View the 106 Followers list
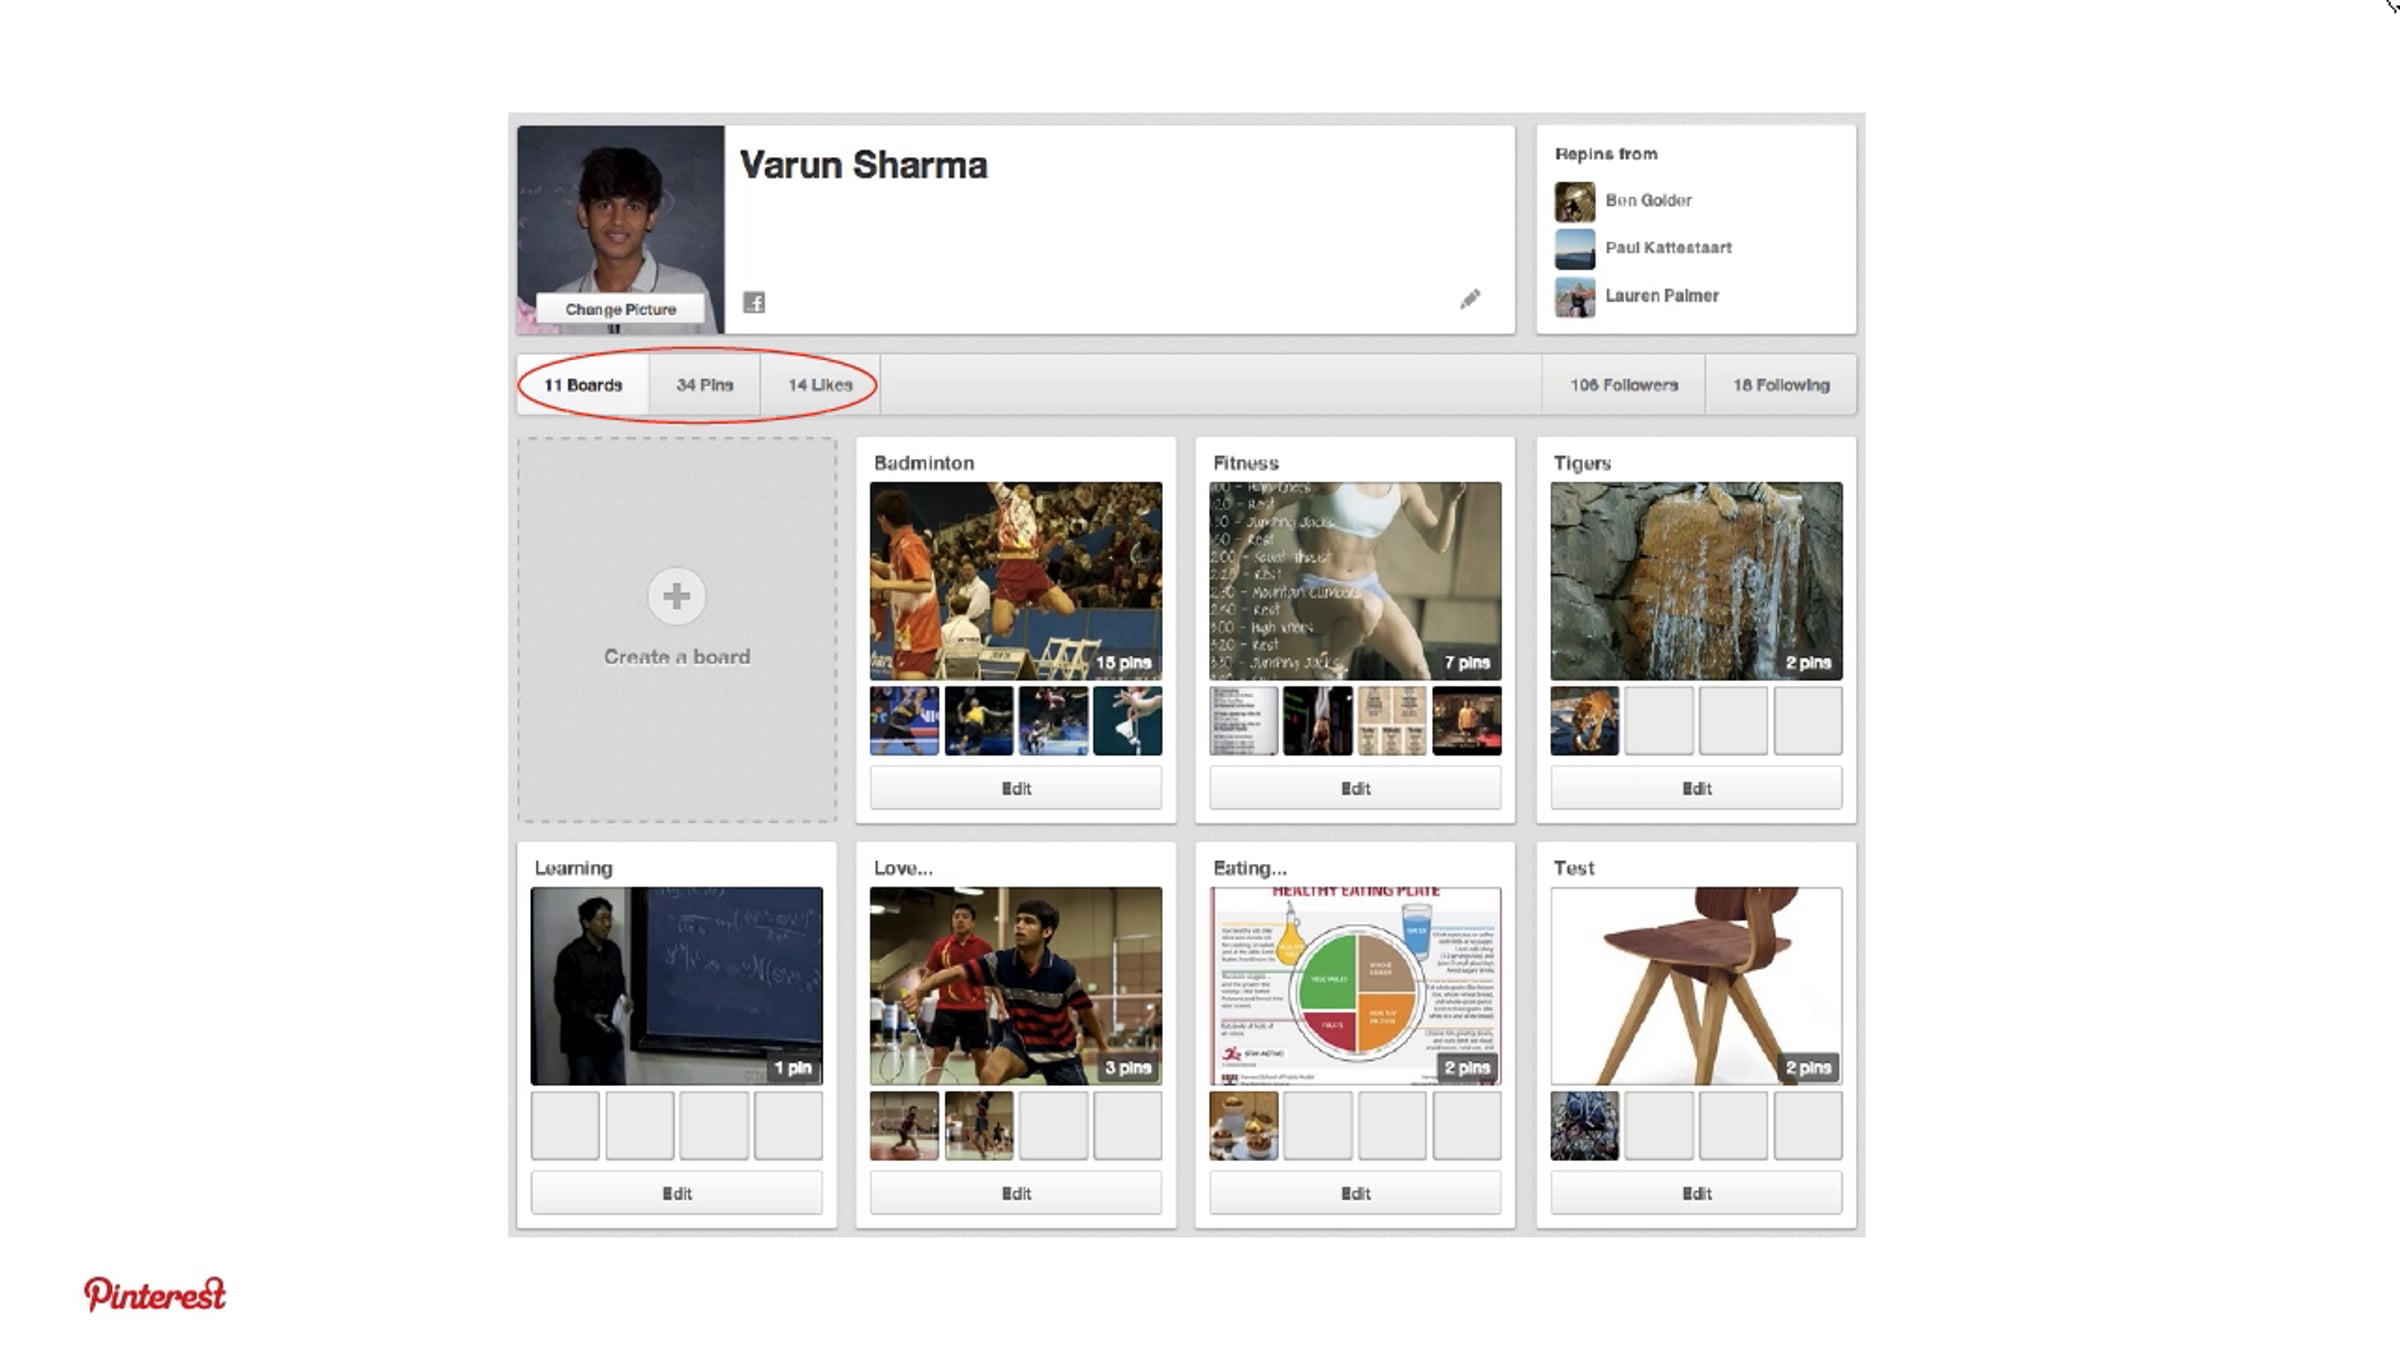This screenshot has width=2400, height=1350. pos(1622,384)
